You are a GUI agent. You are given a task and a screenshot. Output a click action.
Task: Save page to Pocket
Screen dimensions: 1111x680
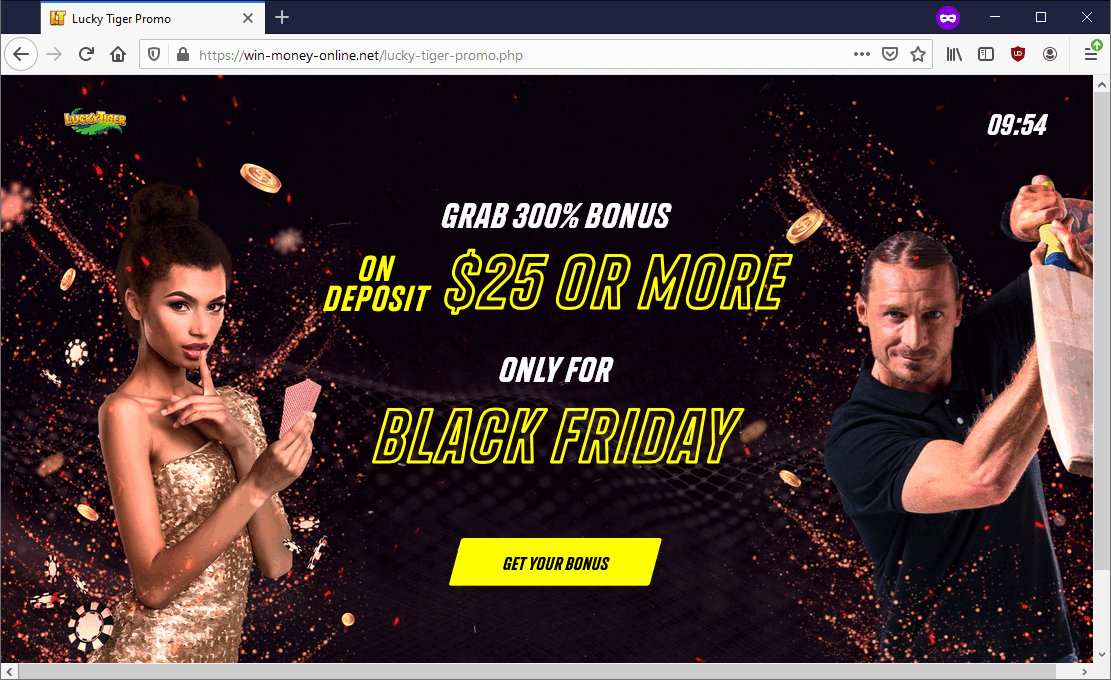click(x=890, y=55)
